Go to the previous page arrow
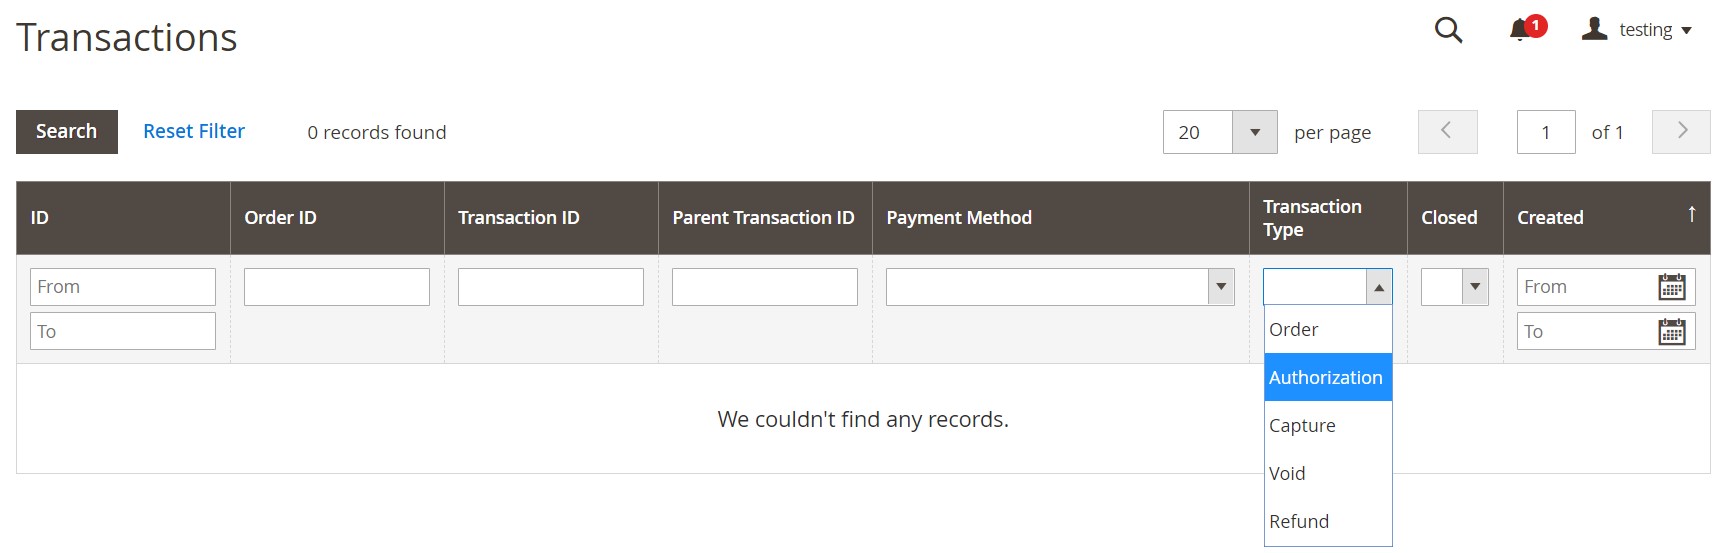Image resolution: width=1721 pixels, height=553 pixels. pyautogui.click(x=1446, y=131)
